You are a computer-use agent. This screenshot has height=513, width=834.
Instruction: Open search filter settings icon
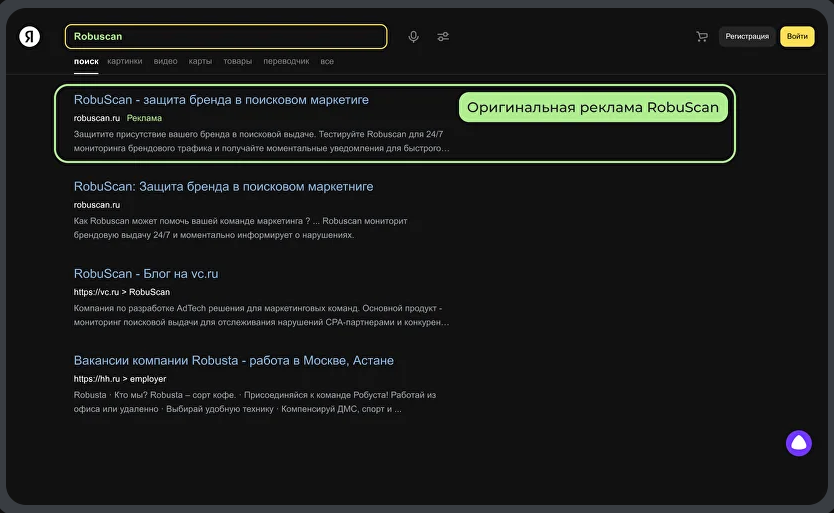(443, 37)
